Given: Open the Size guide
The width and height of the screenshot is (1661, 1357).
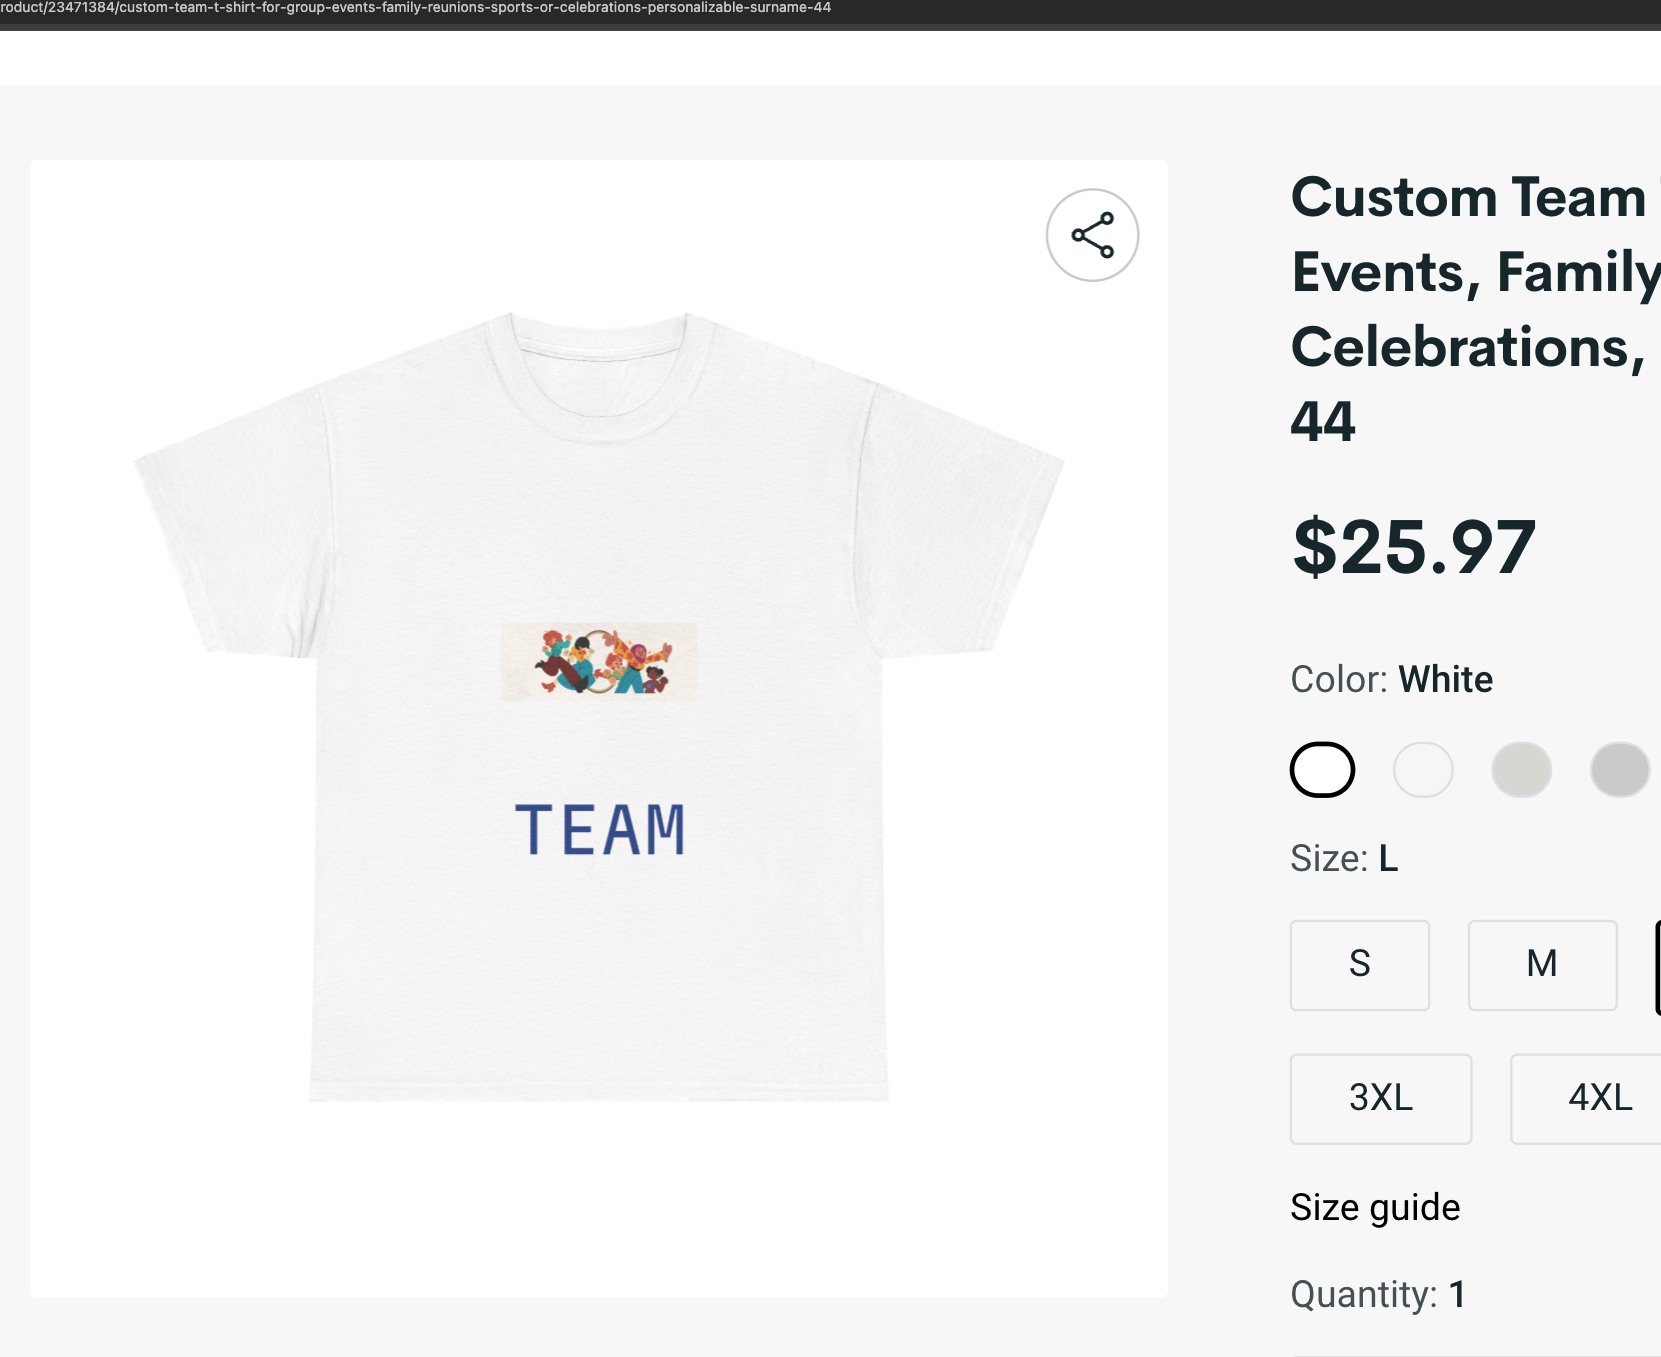Looking at the screenshot, I should (1374, 1207).
